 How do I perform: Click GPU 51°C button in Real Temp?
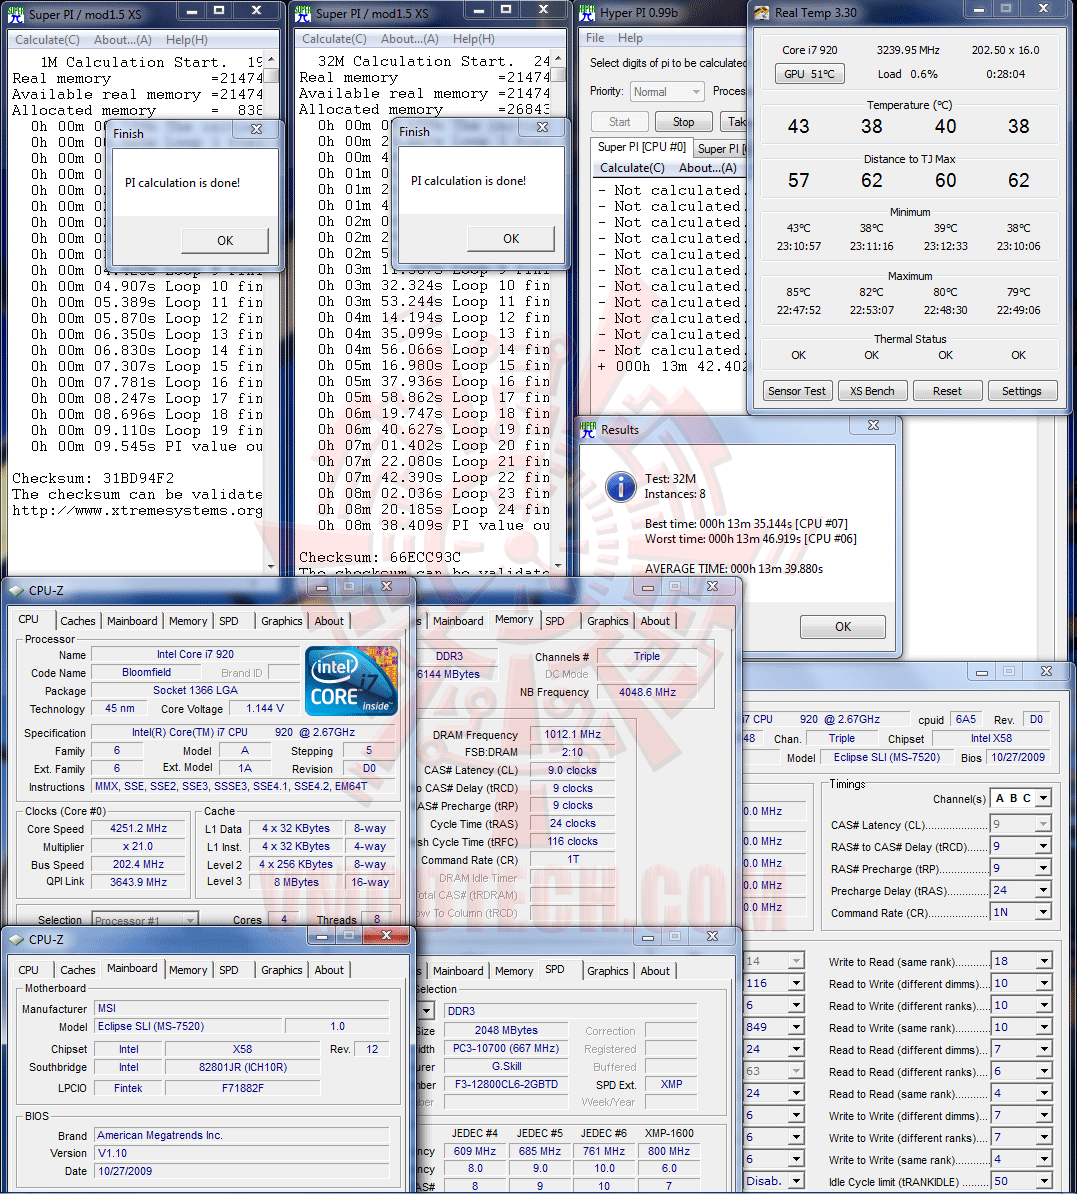809,74
